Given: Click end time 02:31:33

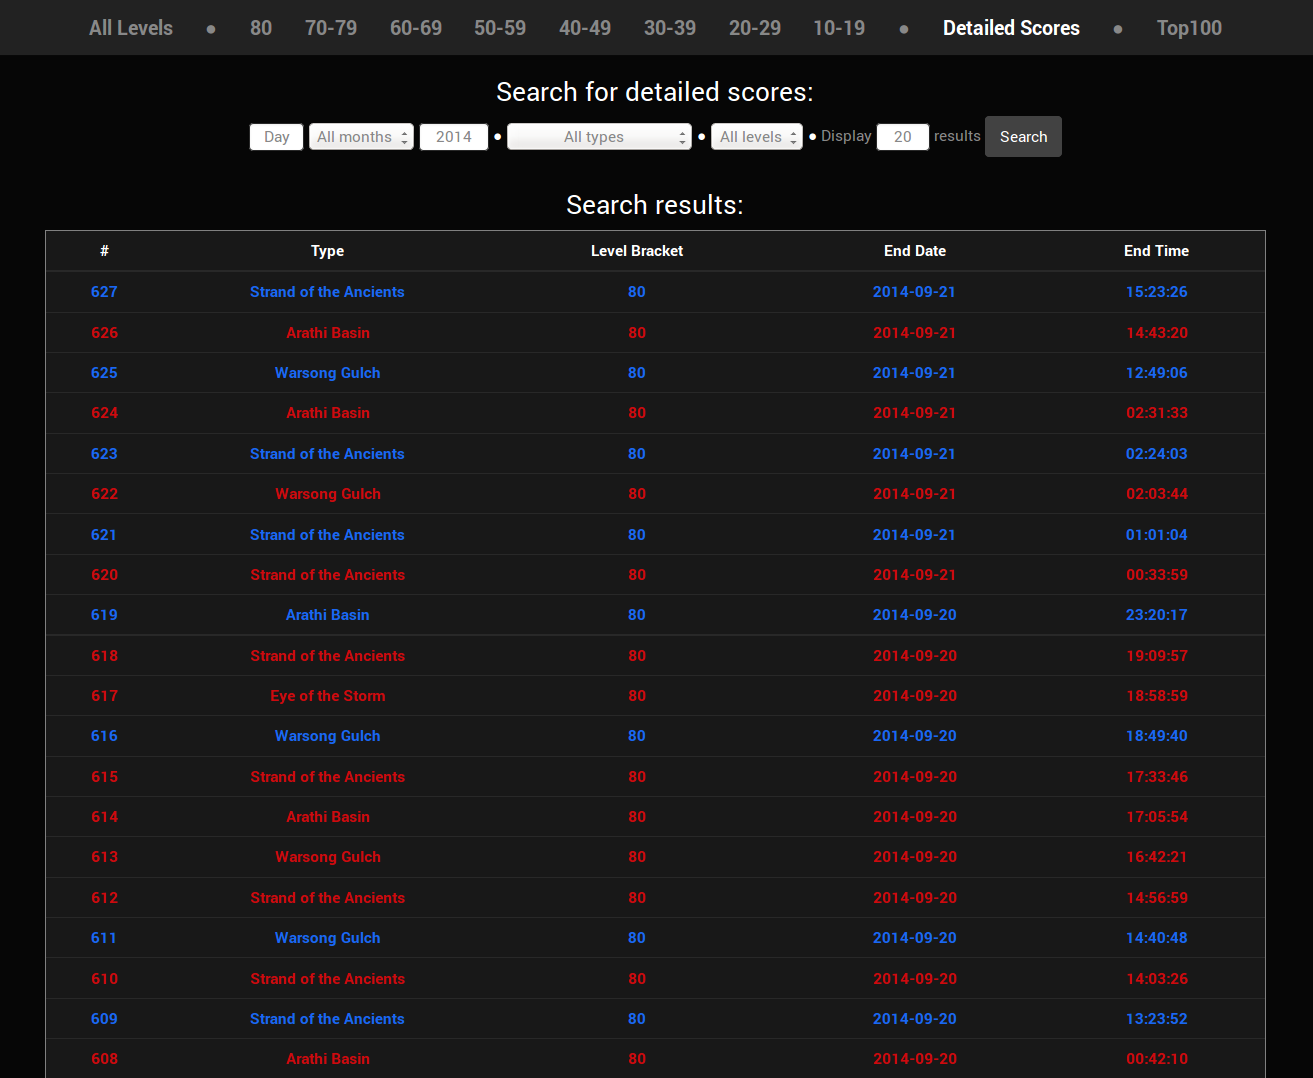Looking at the screenshot, I should coord(1157,413).
